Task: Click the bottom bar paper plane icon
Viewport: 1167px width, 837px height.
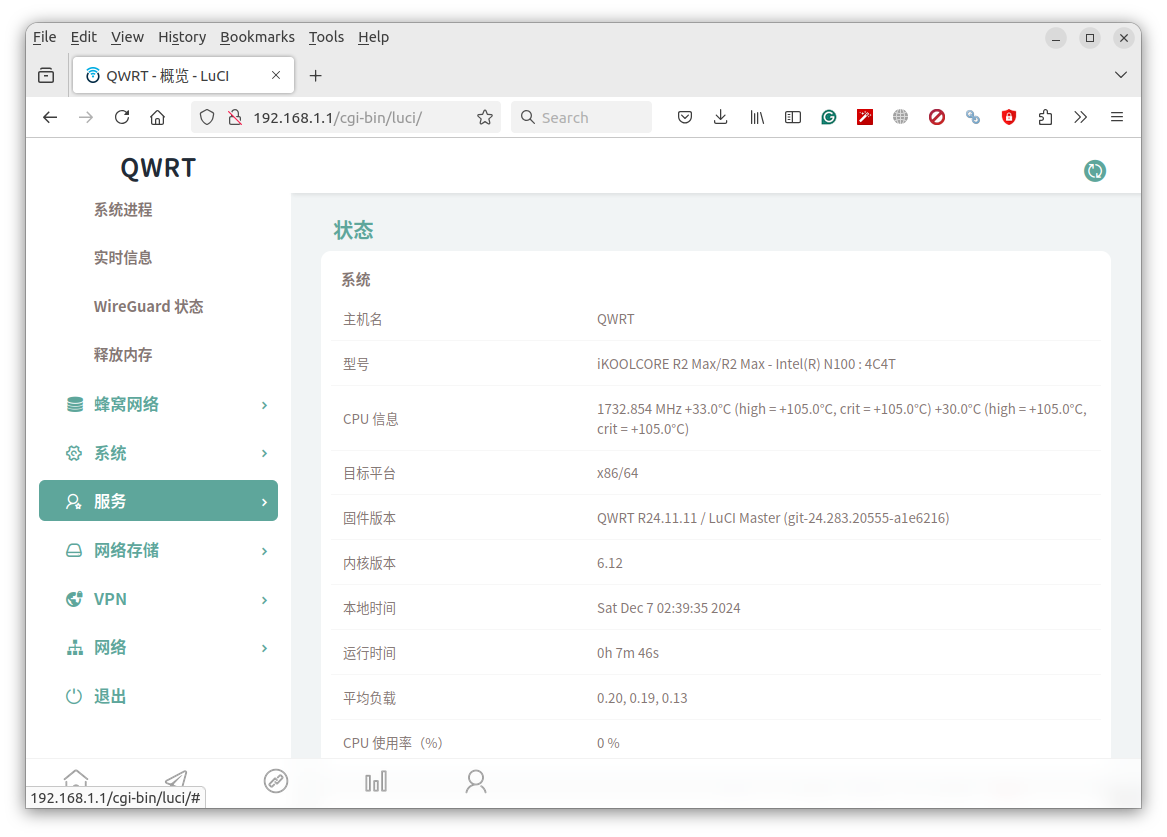Action: tap(176, 778)
